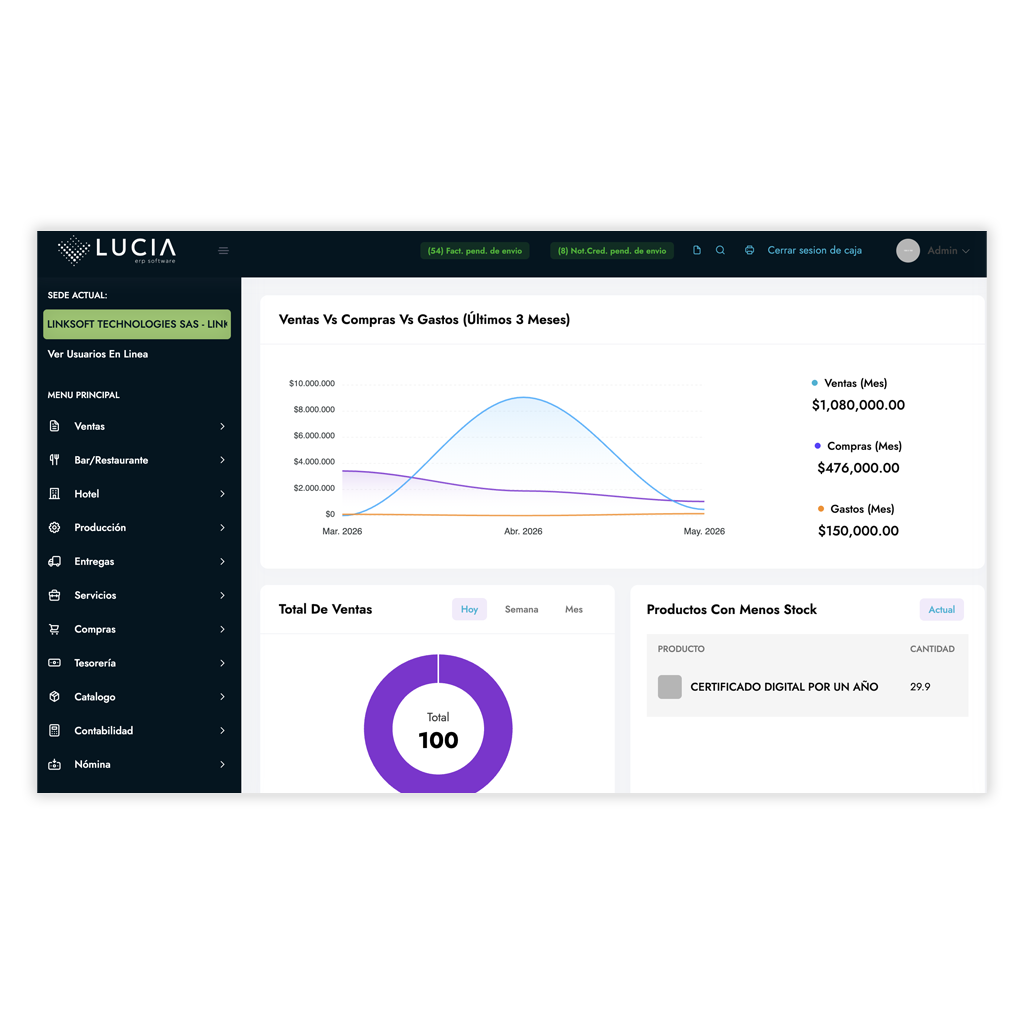Click the 29.9 quantity cell

(920, 687)
